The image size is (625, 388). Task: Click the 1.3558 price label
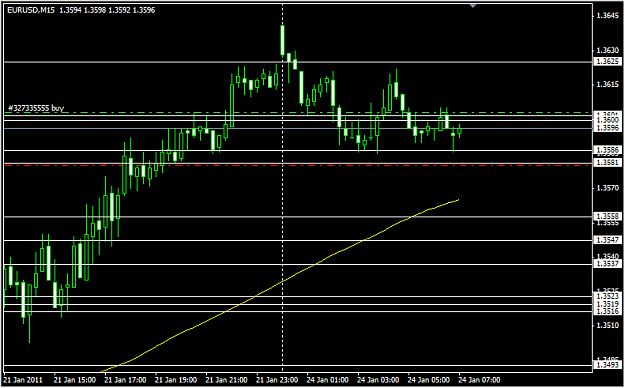(608, 217)
